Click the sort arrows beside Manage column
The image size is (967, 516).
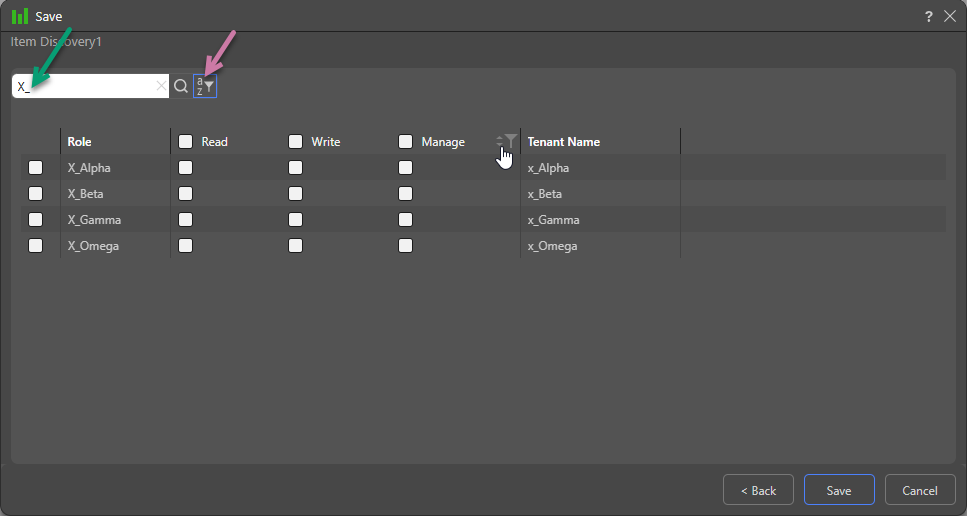point(499,142)
